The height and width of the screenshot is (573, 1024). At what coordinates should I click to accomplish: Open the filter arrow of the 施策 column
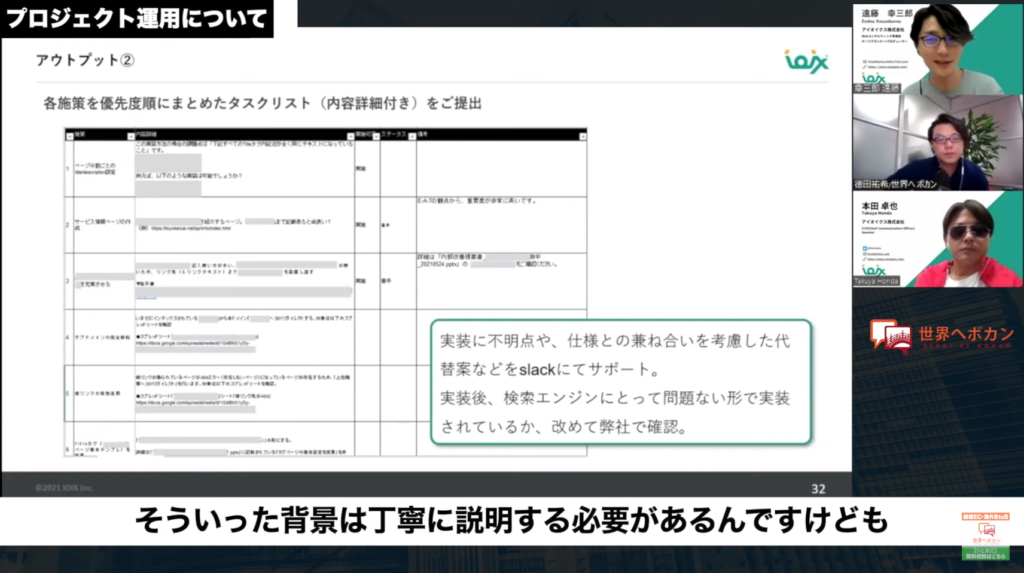131,137
